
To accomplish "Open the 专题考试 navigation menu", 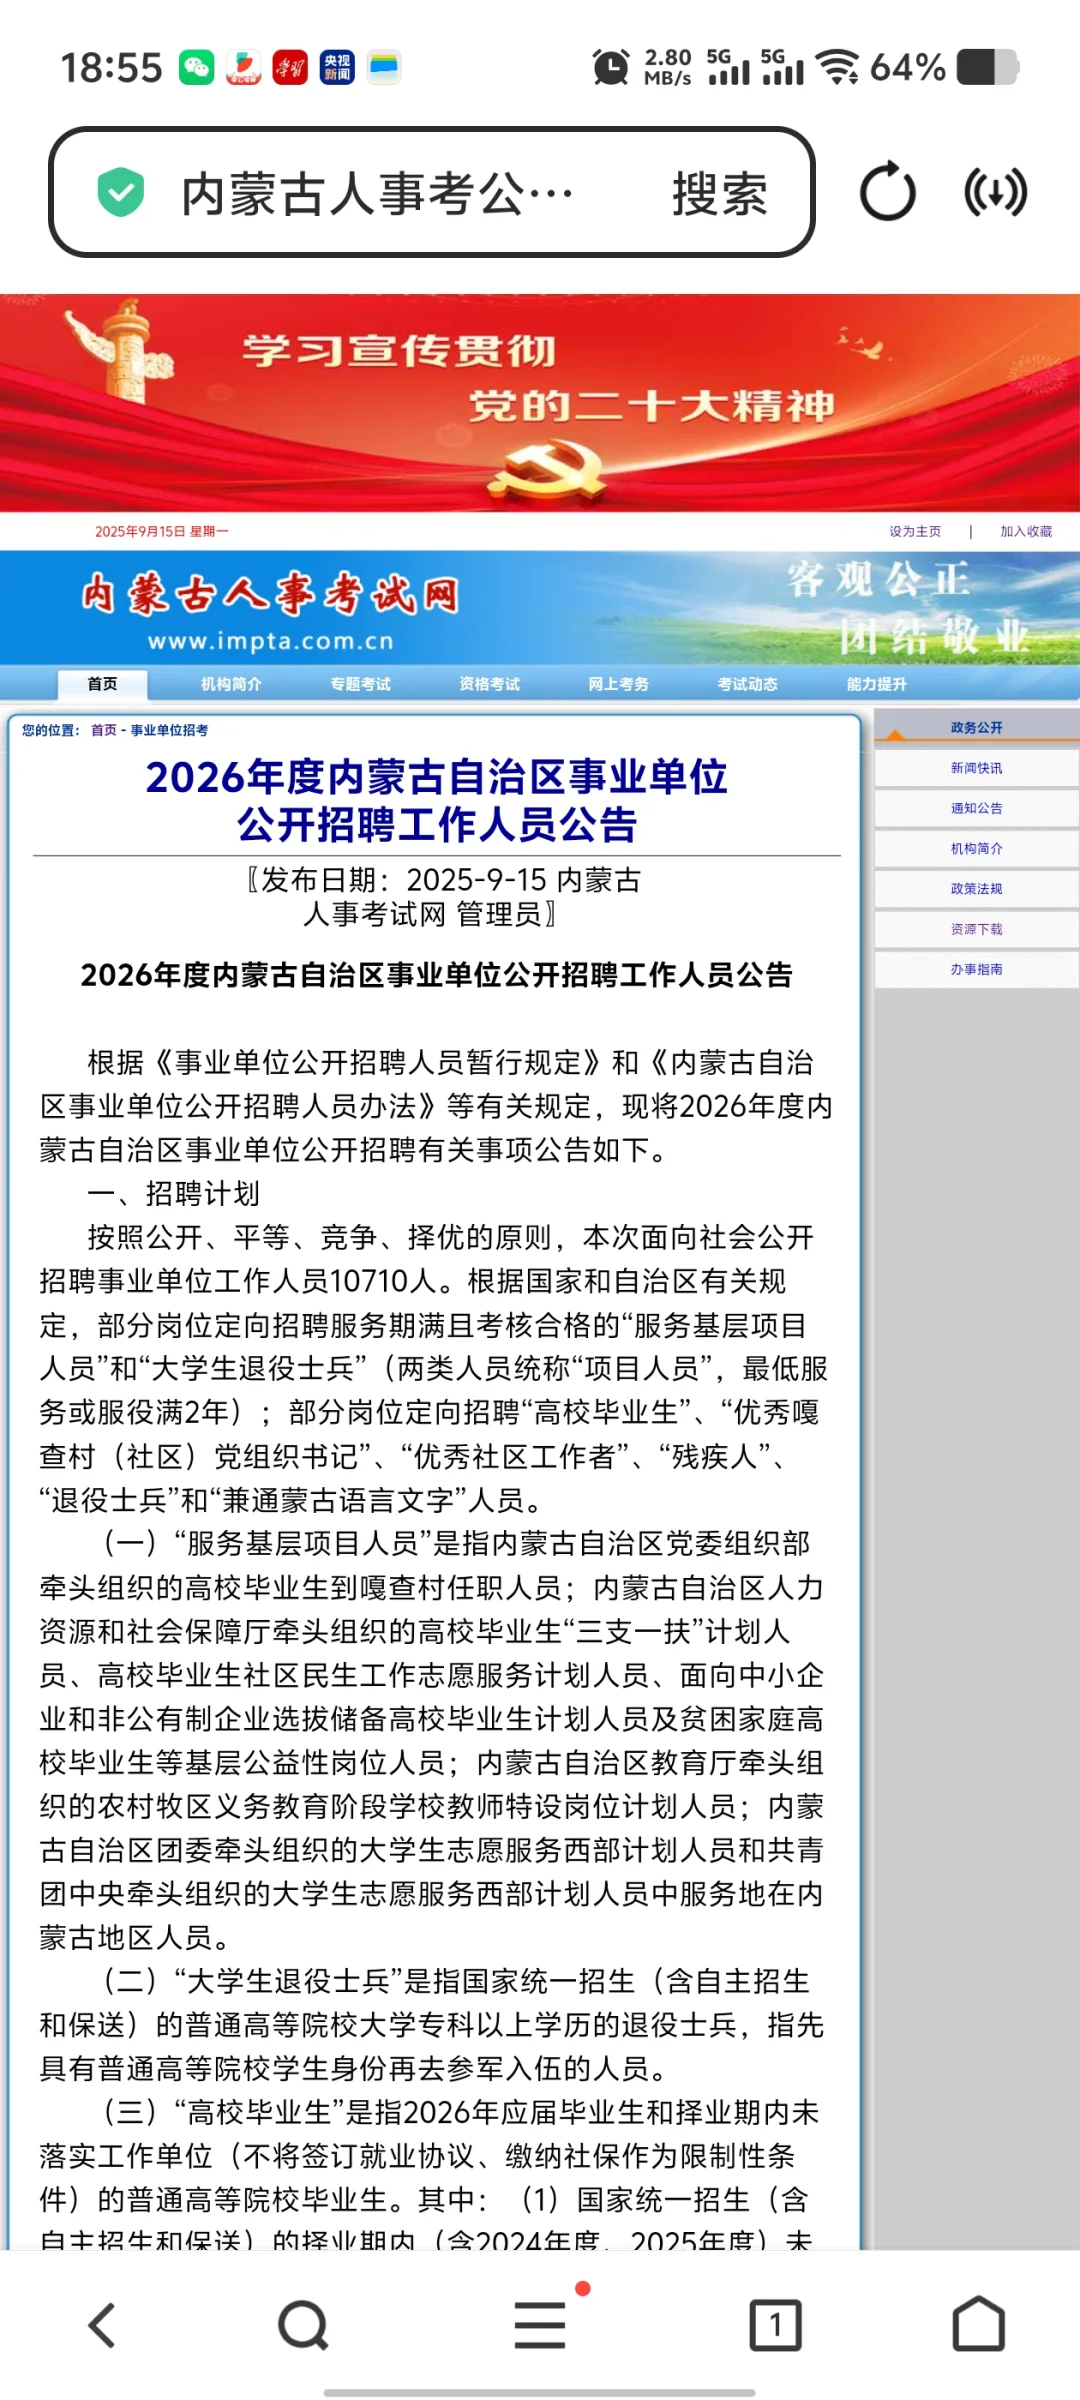I will [360, 684].
